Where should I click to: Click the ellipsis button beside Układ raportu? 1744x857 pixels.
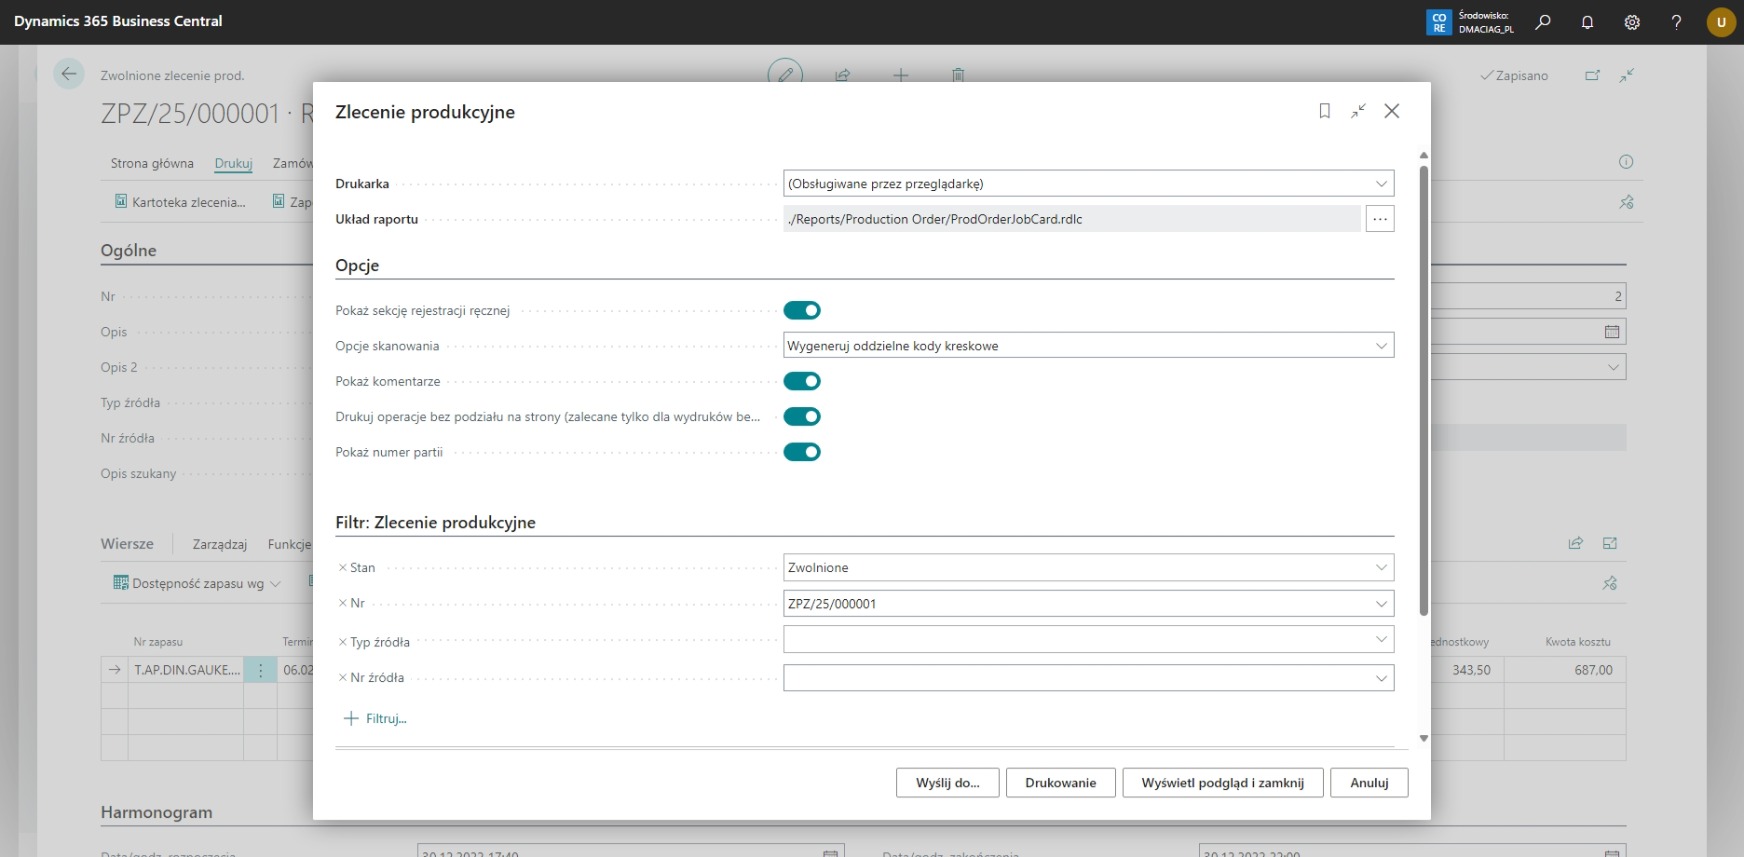(x=1380, y=219)
